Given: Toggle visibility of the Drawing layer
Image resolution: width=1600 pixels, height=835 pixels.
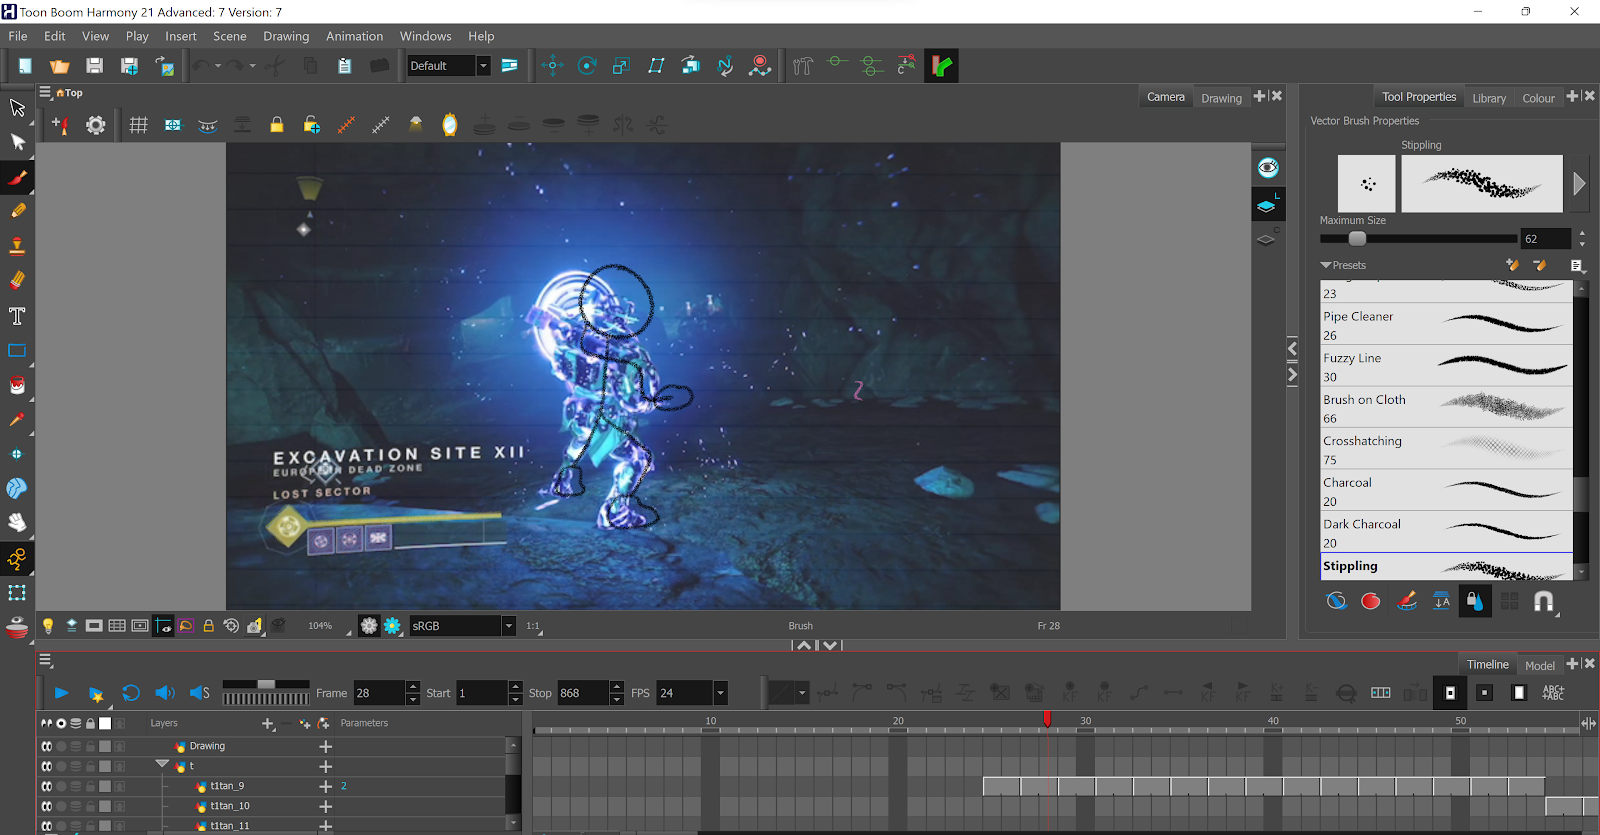Looking at the screenshot, I should 46,746.
